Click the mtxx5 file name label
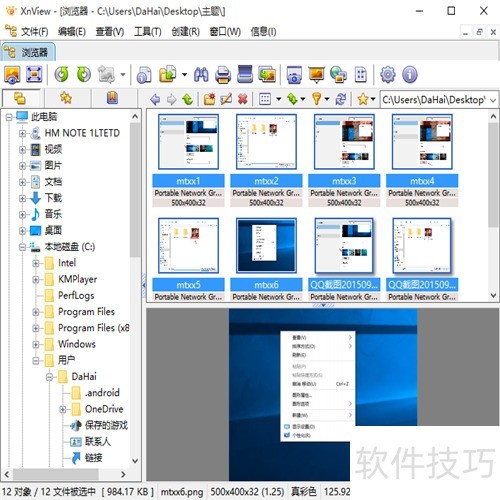This screenshot has width=500, height=500. [x=188, y=285]
